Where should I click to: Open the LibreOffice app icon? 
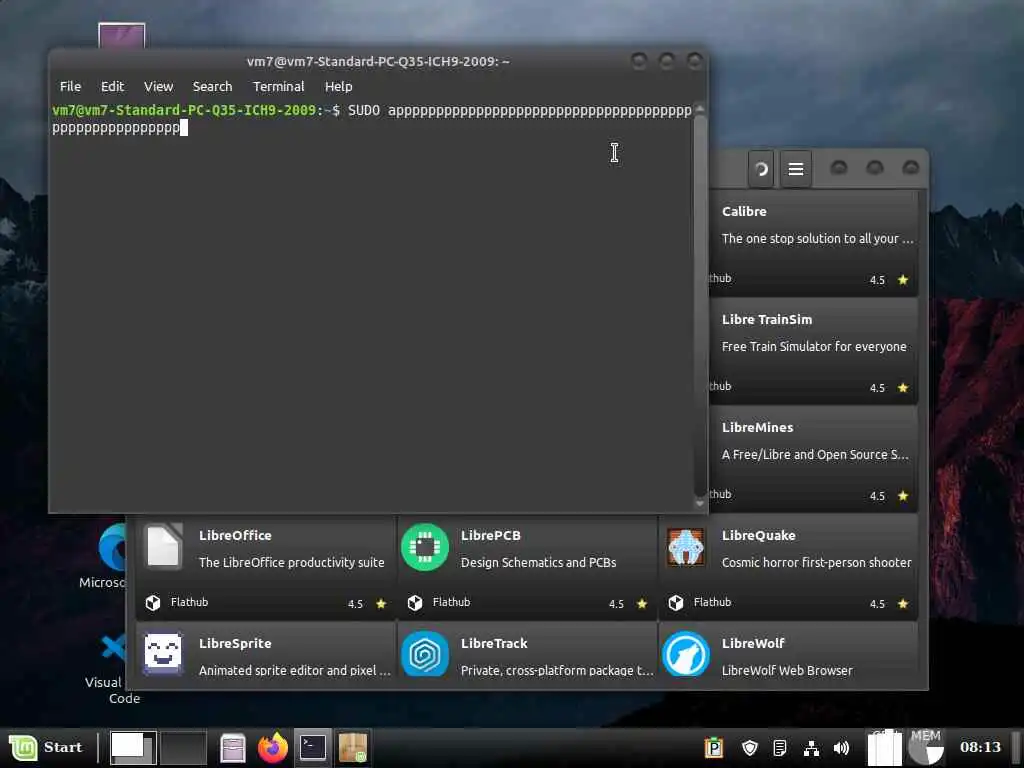163,547
